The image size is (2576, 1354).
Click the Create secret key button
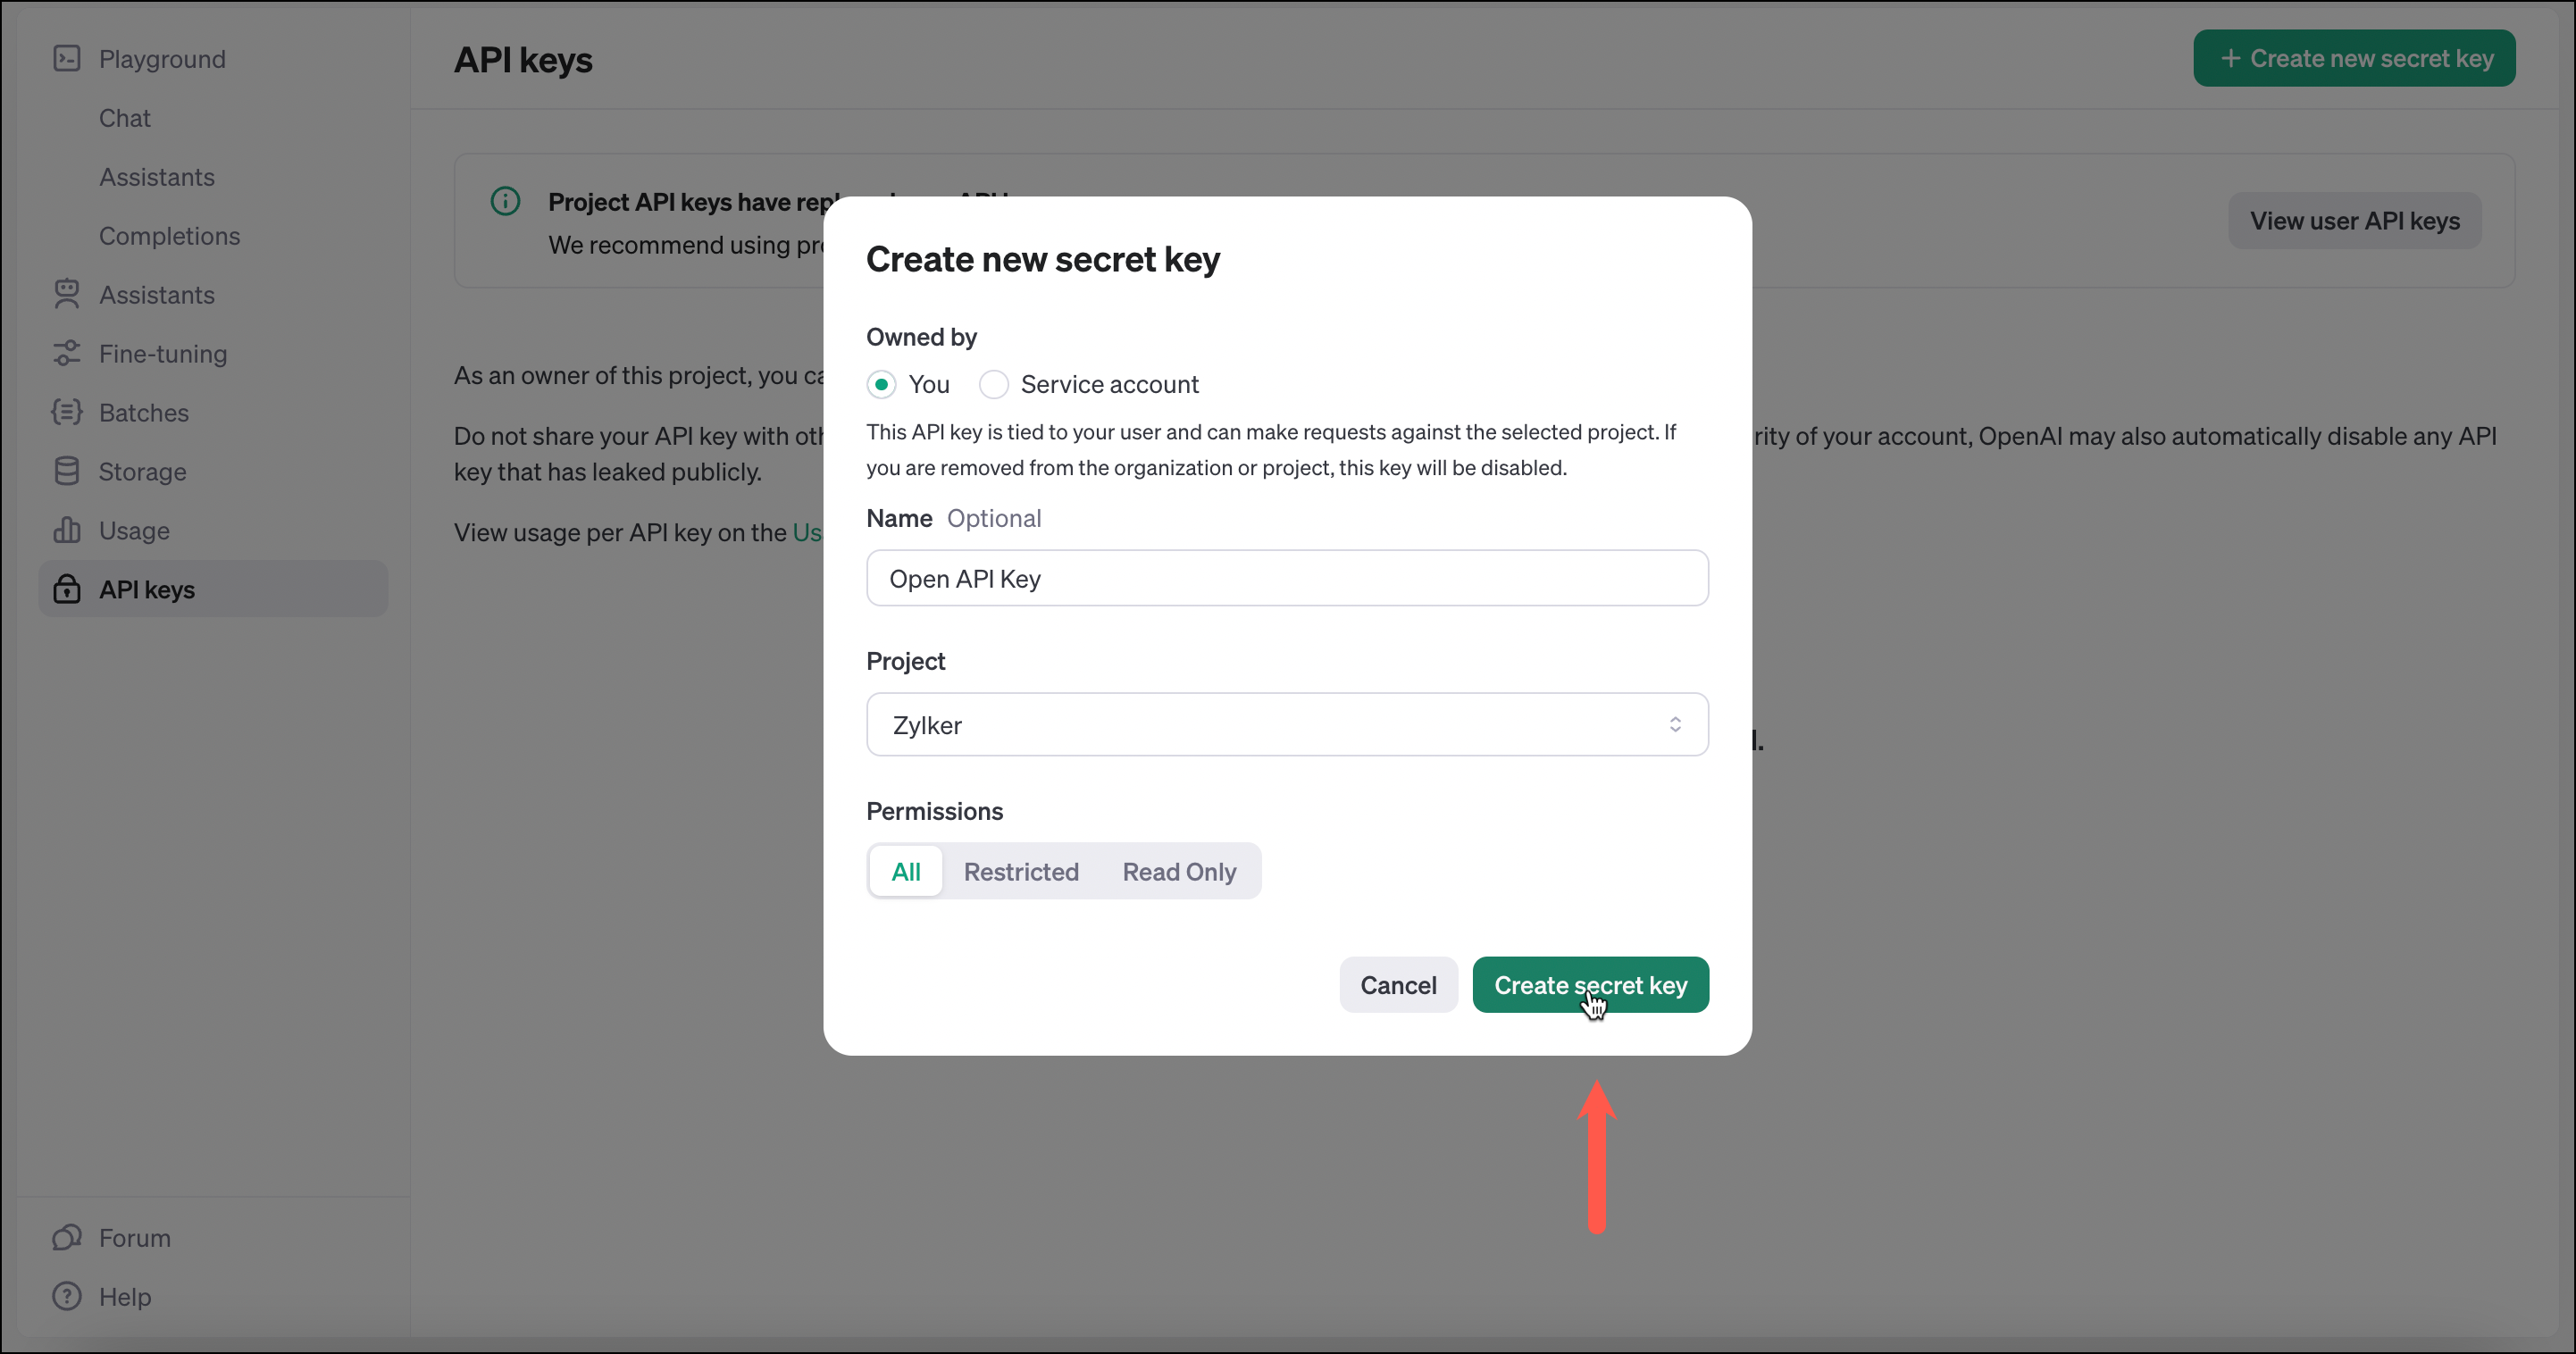point(1590,985)
